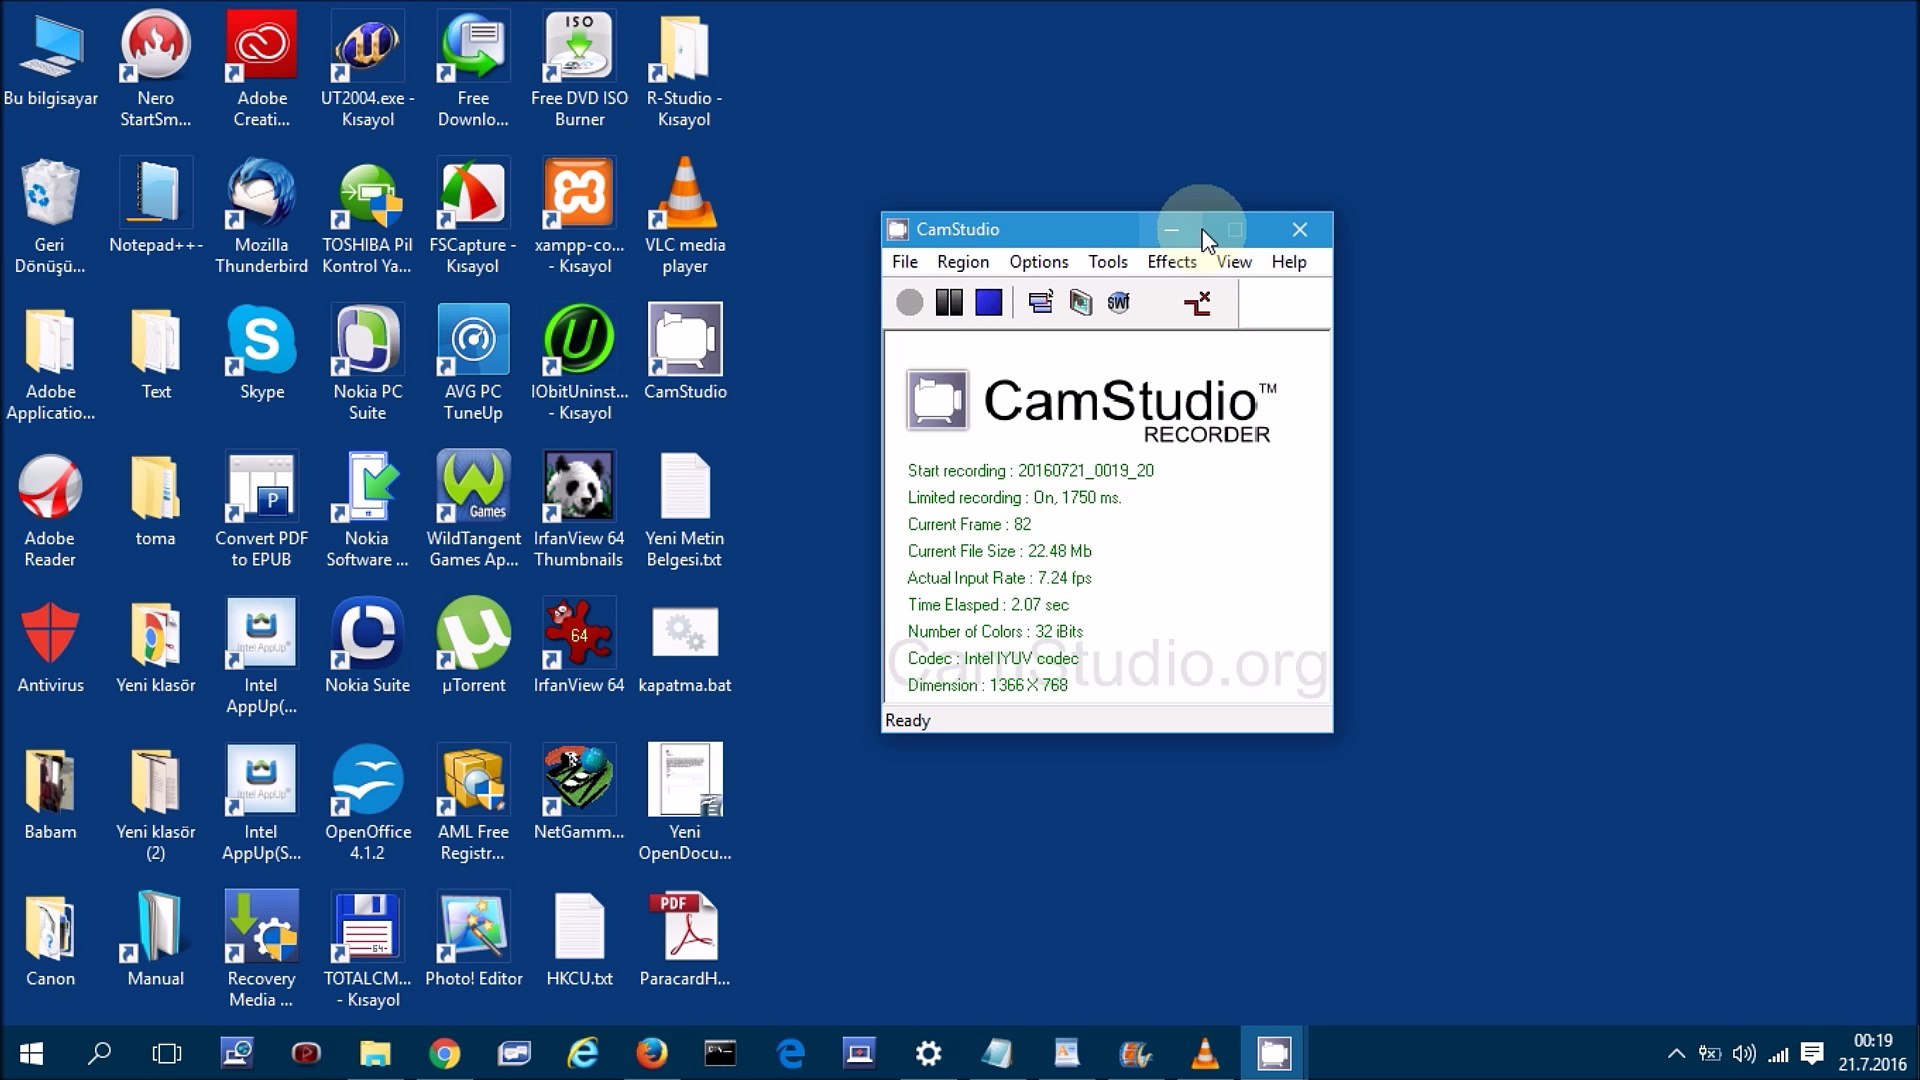Screen dimensions: 1920x1080
Task: Click the Toggle View toolbar icon
Action: tap(1040, 302)
